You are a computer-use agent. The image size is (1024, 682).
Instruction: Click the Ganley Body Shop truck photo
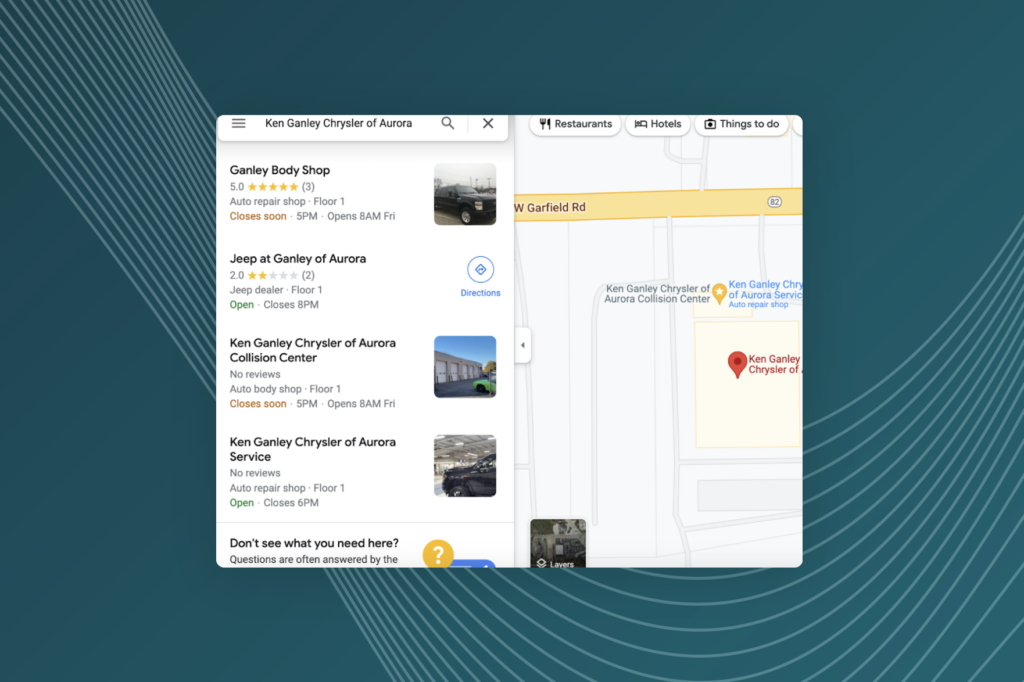pos(465,194)
